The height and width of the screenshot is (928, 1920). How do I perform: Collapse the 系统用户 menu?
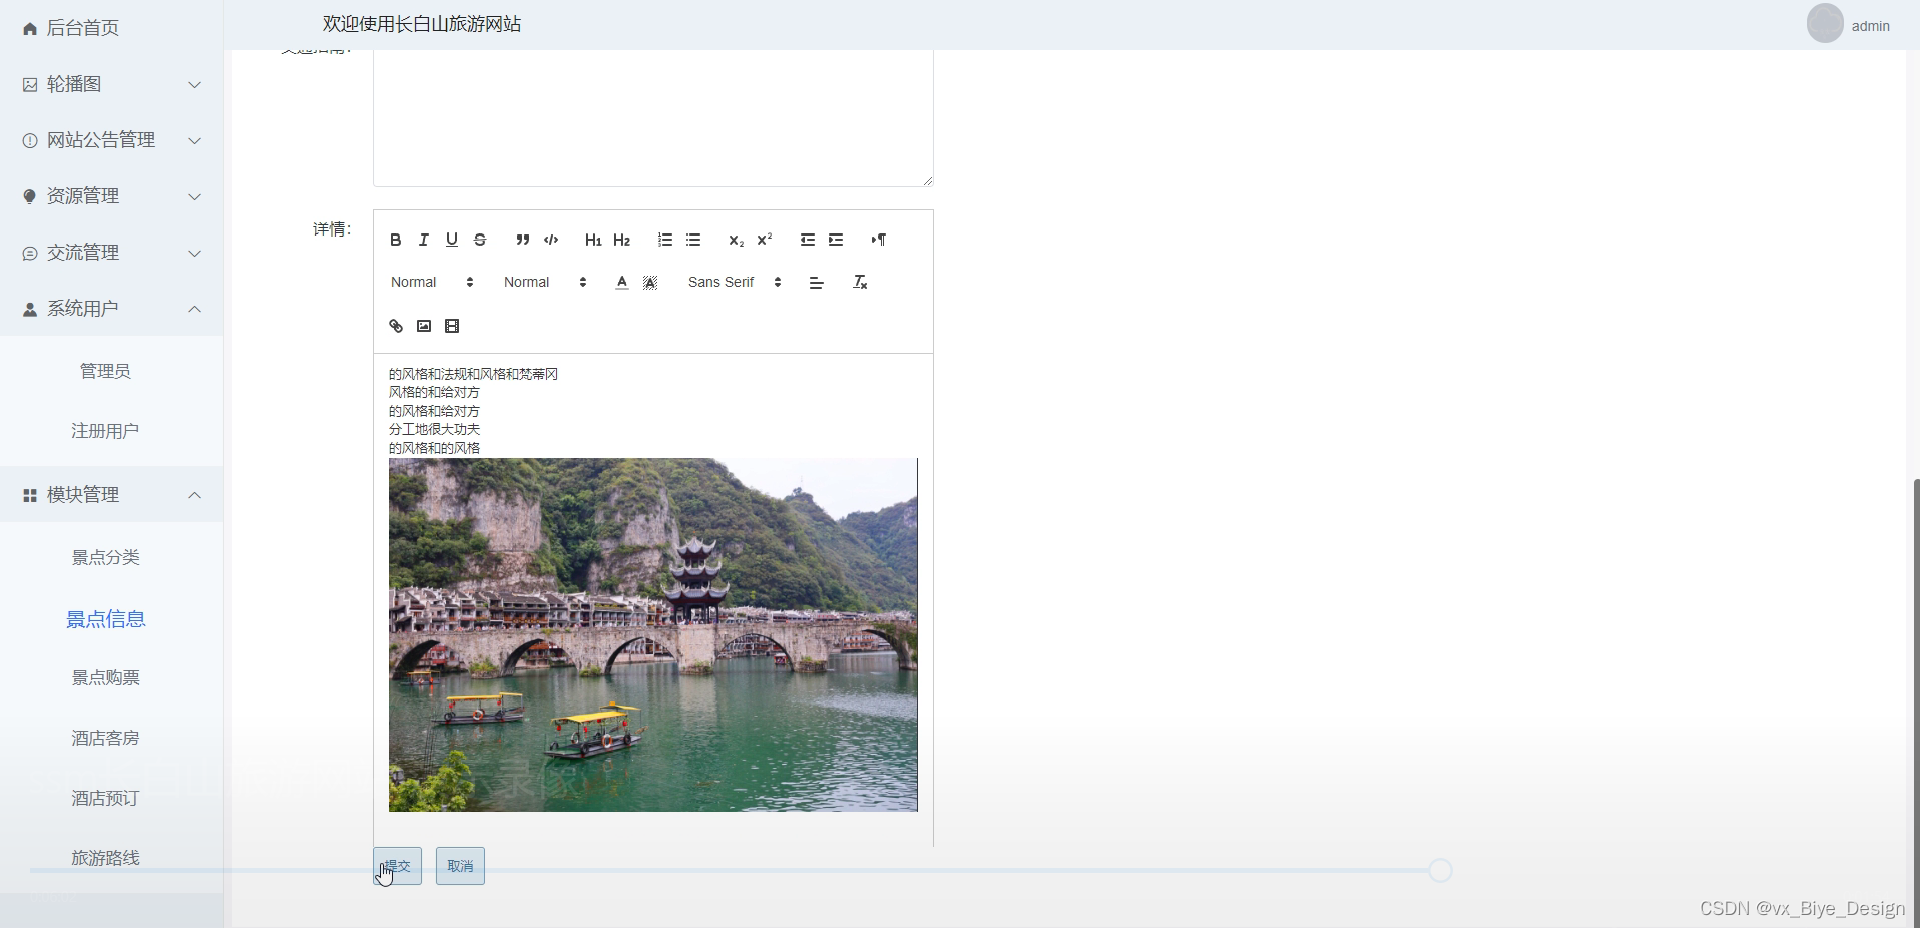pyautogui.click(x=111, y=309)
